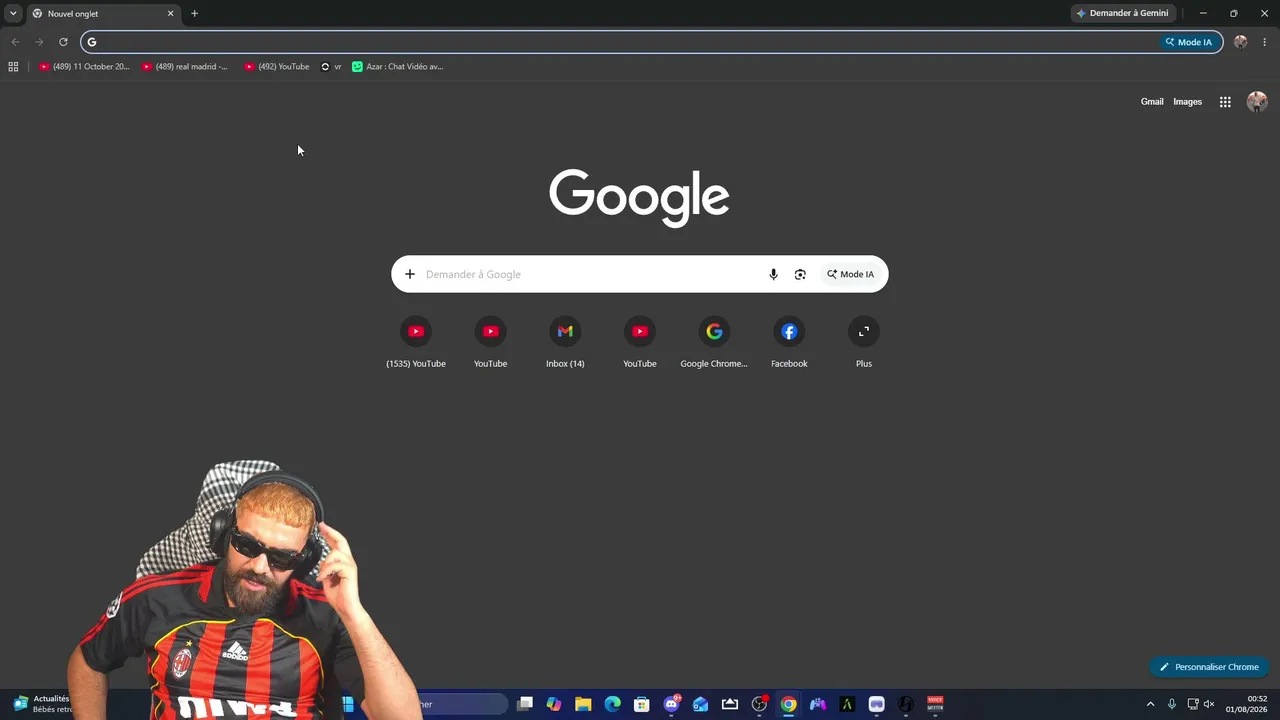Image resolution: width=1280 pixels, height=720 pixels.
Task: Open the "(489) 11 October 20..." bookmark
Action: coord(84,67)
